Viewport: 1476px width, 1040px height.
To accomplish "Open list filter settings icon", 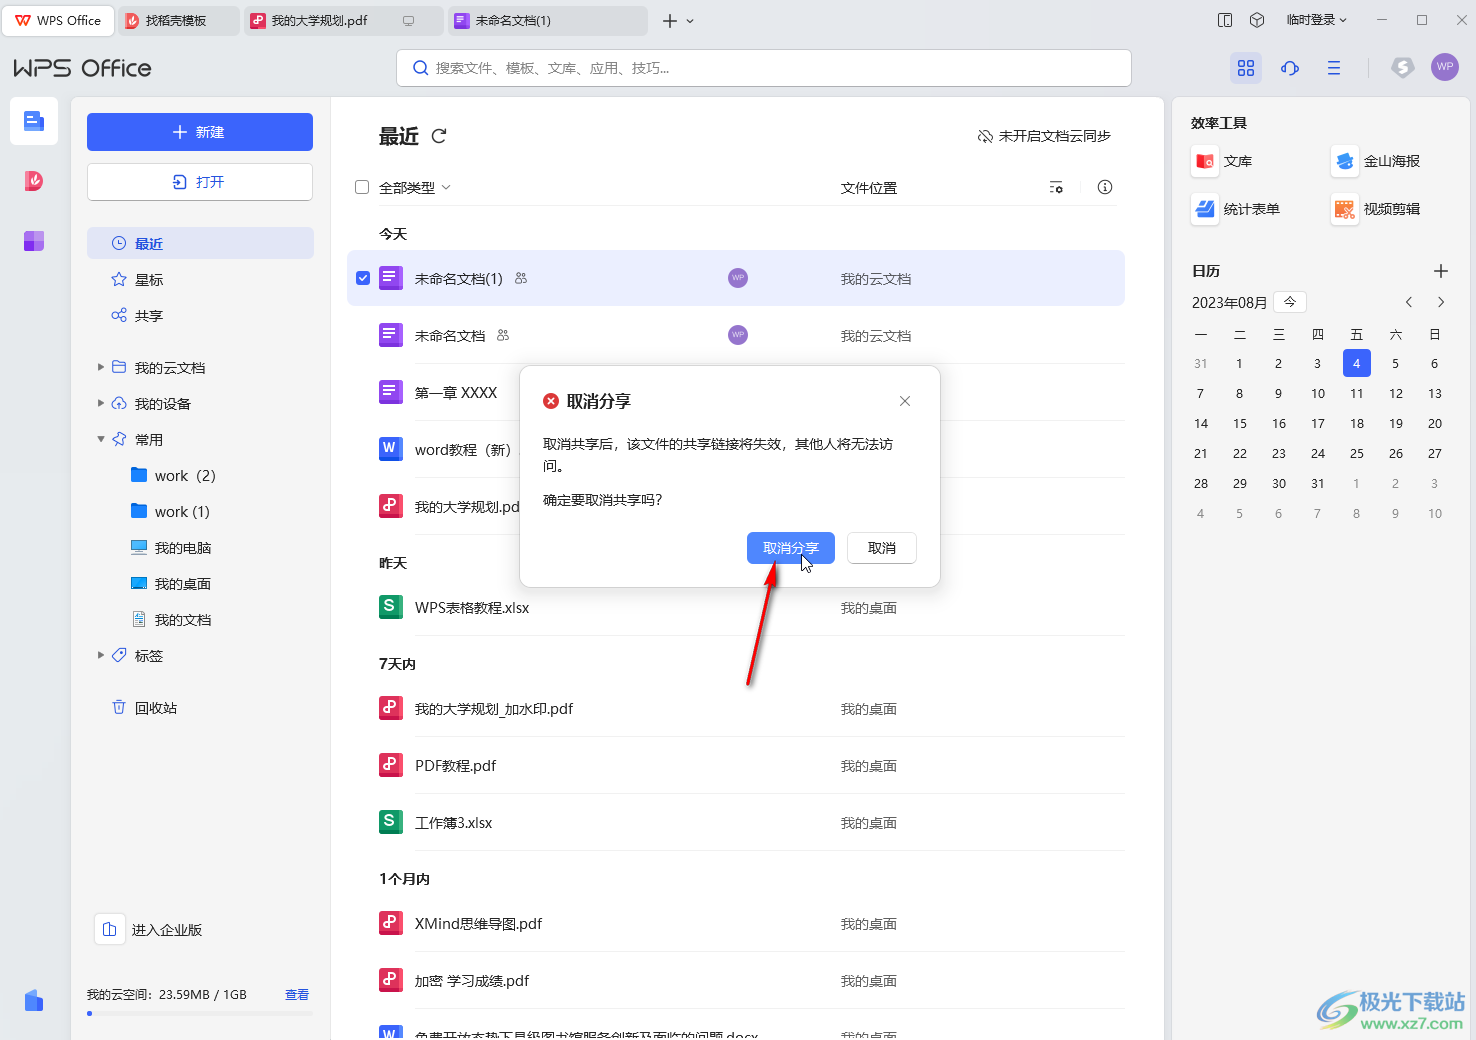I will coord(1056,187).
